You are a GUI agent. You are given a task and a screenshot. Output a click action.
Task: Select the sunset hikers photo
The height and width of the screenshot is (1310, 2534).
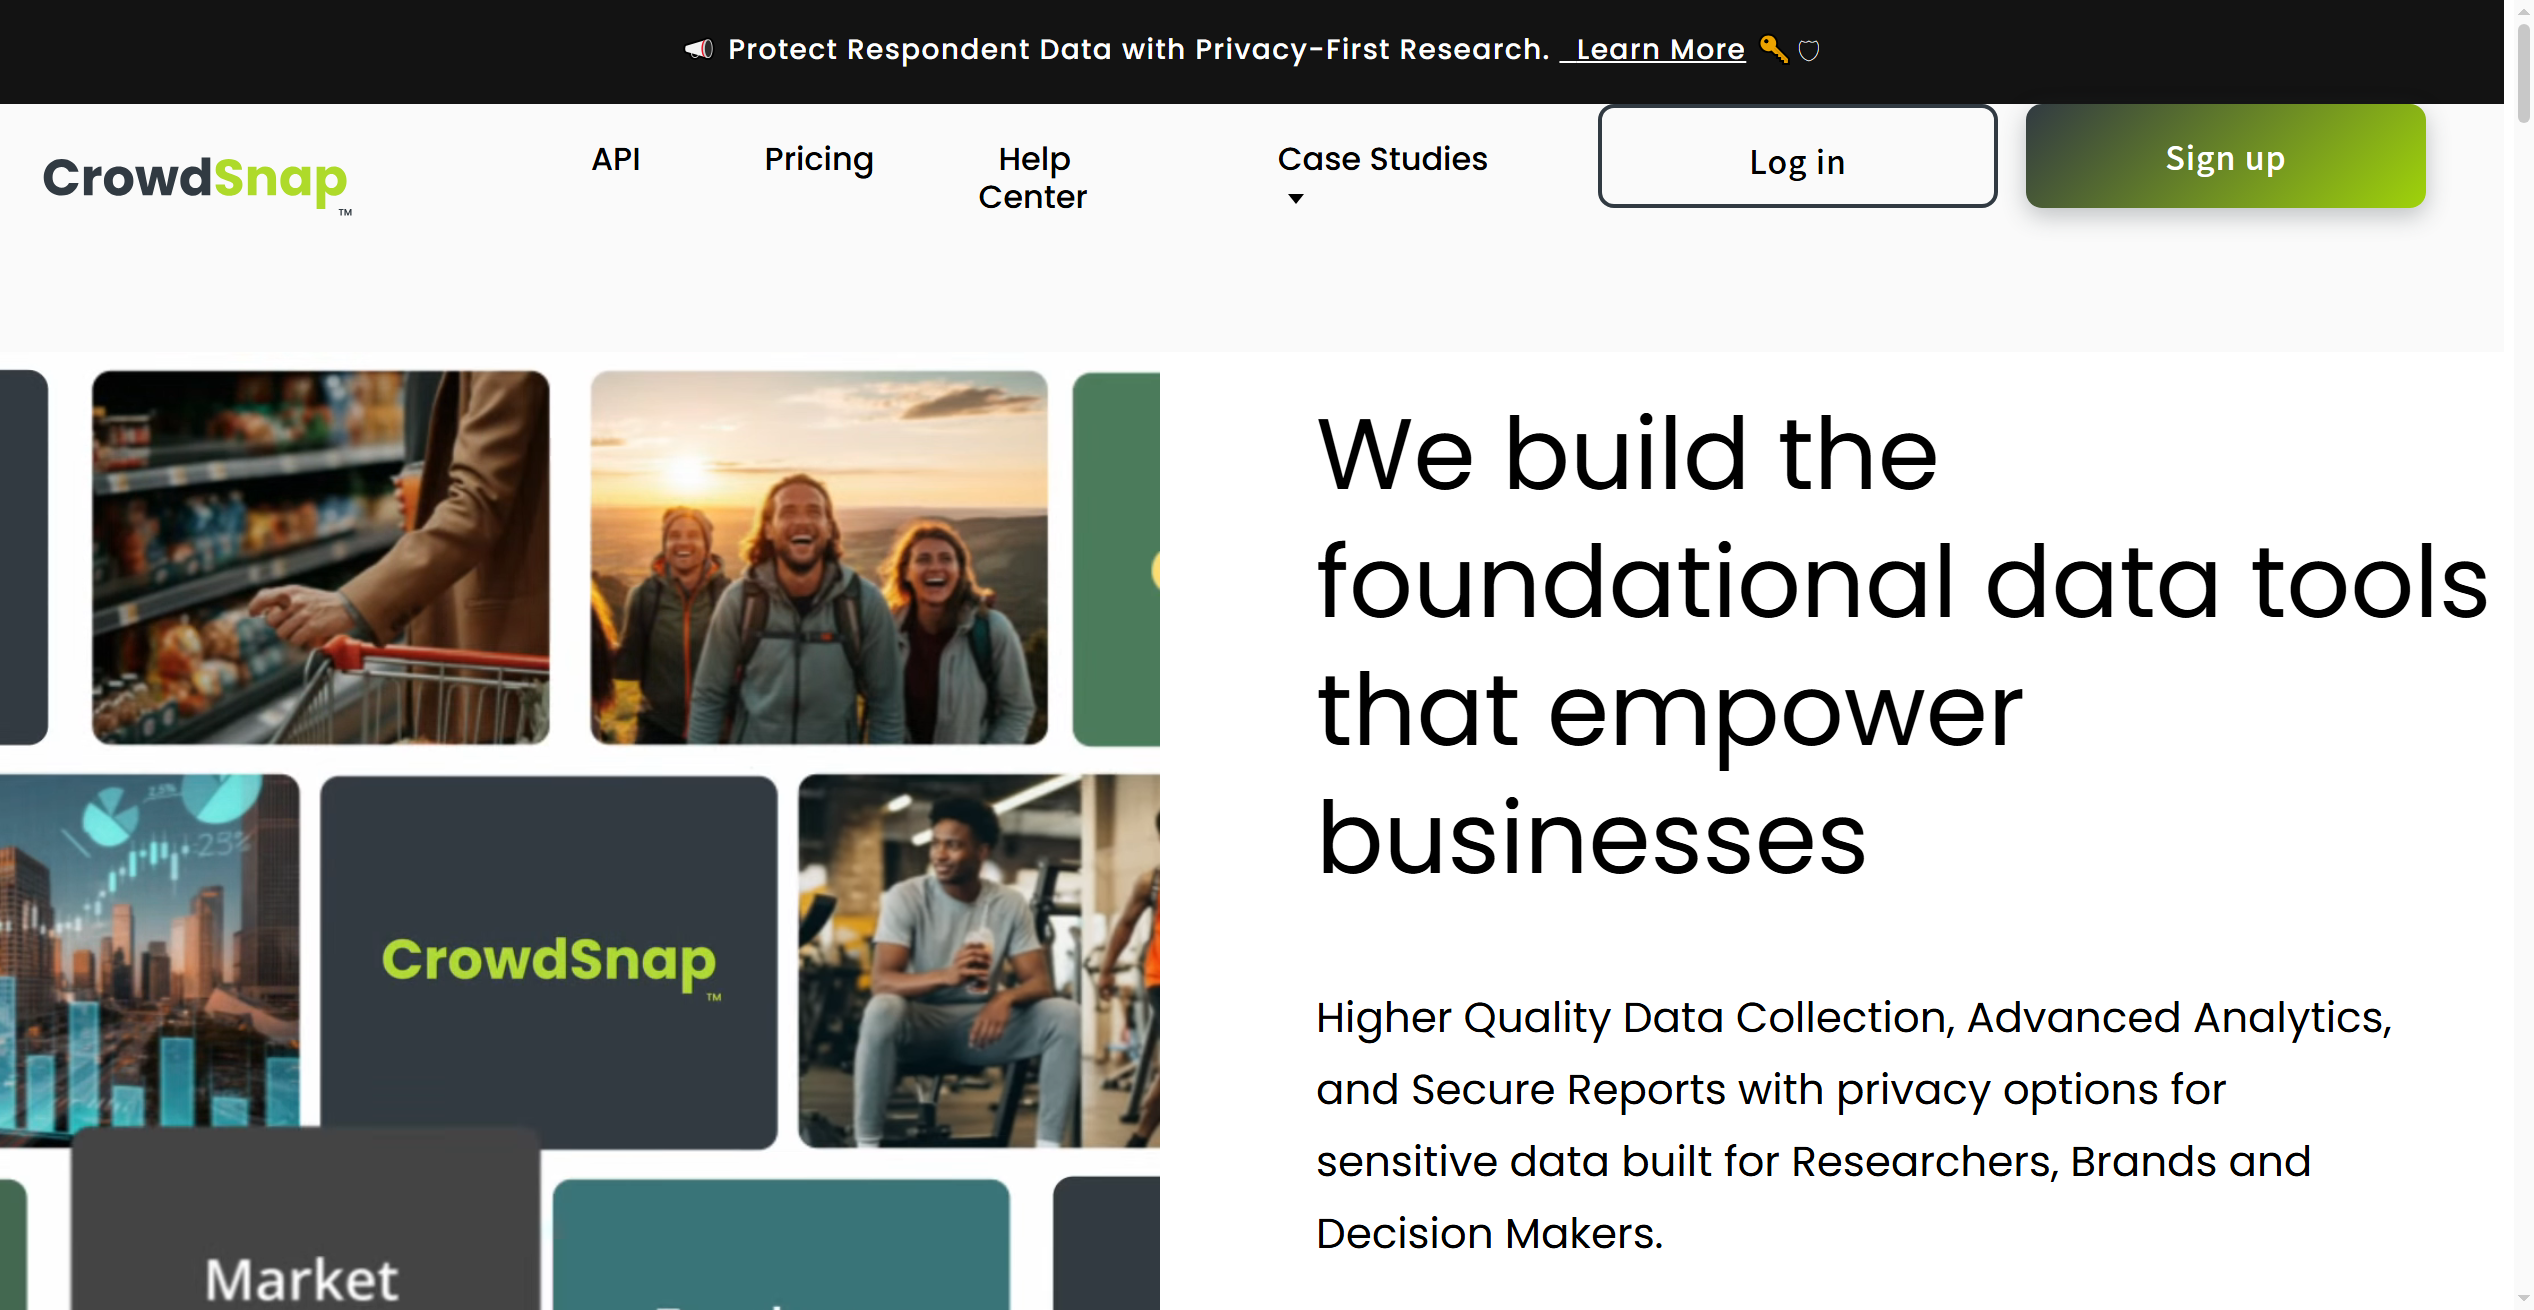pos(819,557)
